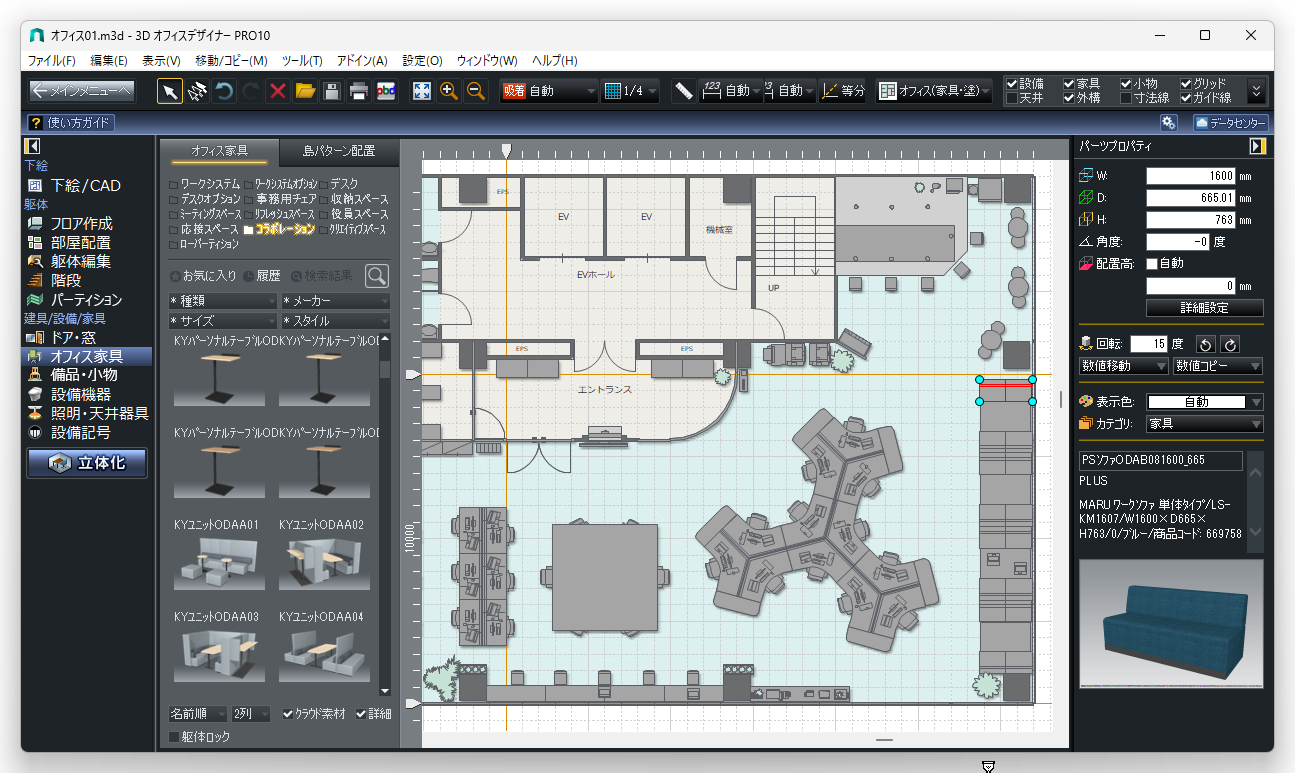Screen dimensions: 1295x773
Task: Enable the 天井 layer checkbox
Action: point(1012,98)
